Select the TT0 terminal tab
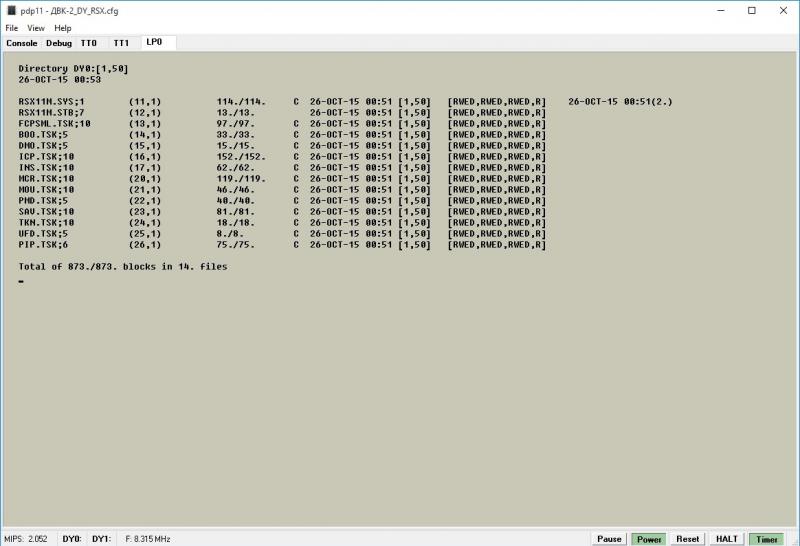This screenshot has height=546, width=800. click(90, 43)
